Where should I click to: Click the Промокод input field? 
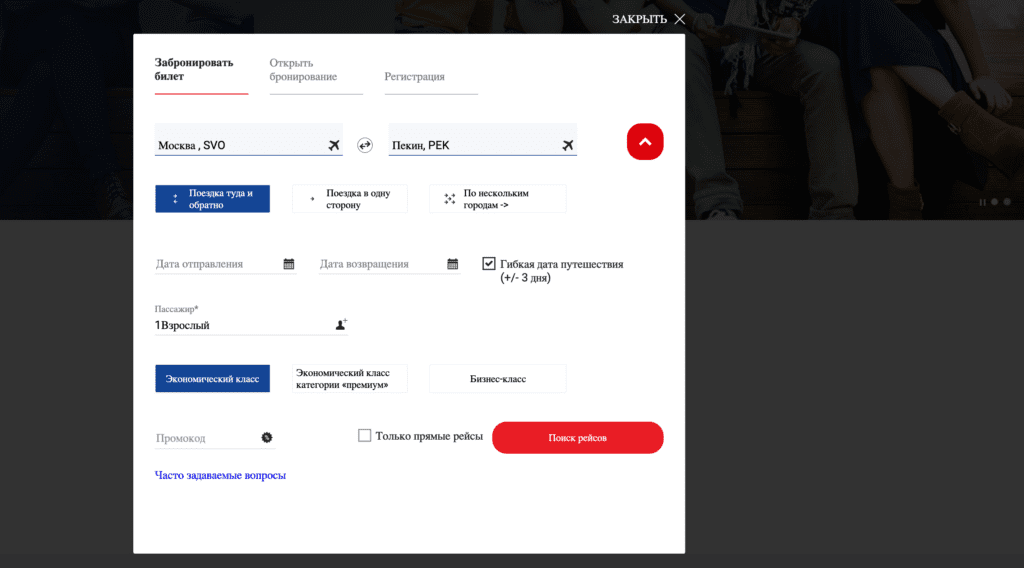coord(215,438)
